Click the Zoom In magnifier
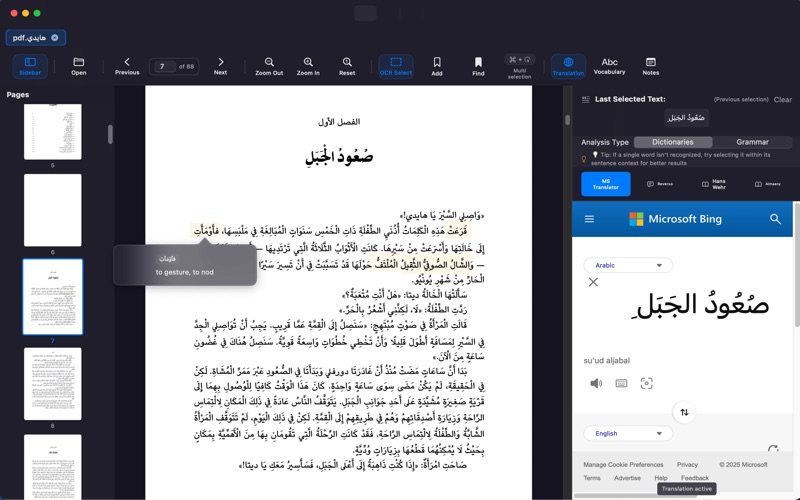The image size is (800, 500). point(308,66)
